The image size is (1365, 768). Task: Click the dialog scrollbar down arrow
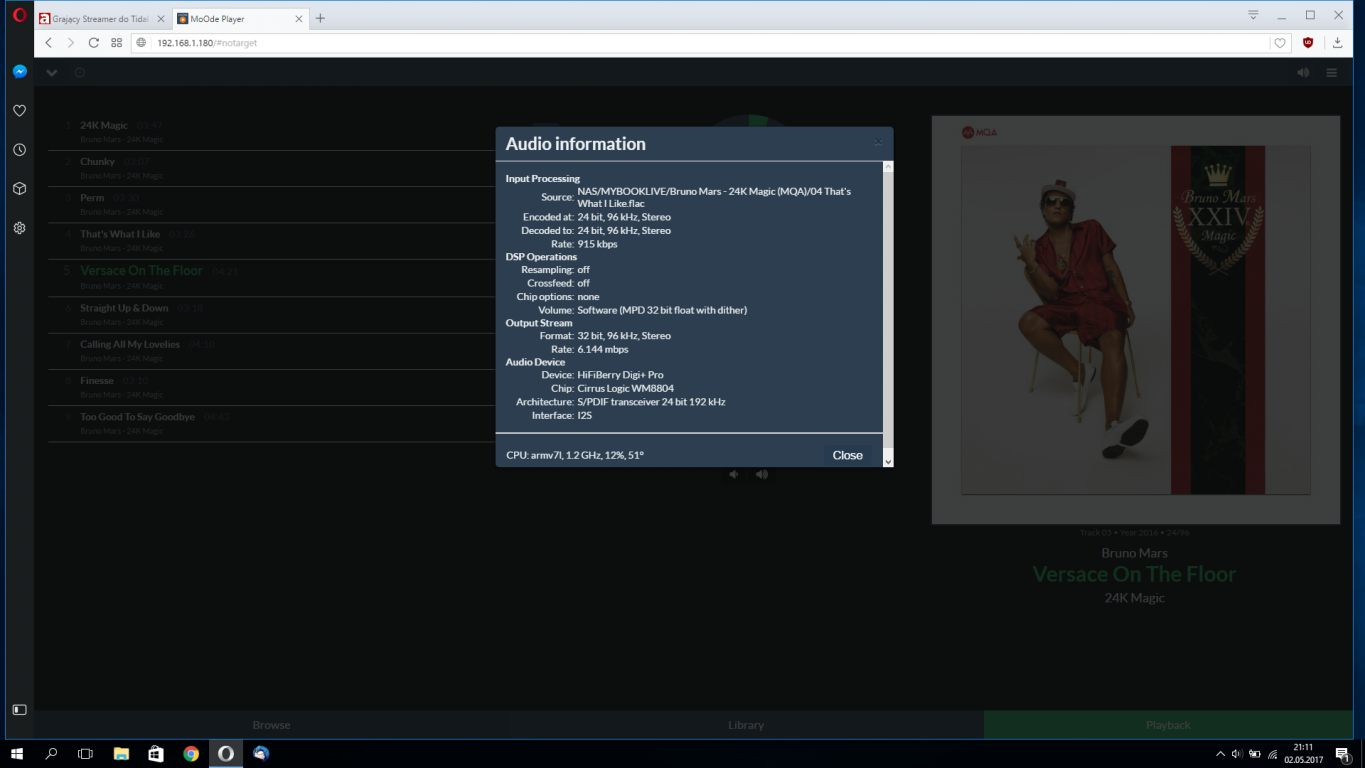(888, 461)
